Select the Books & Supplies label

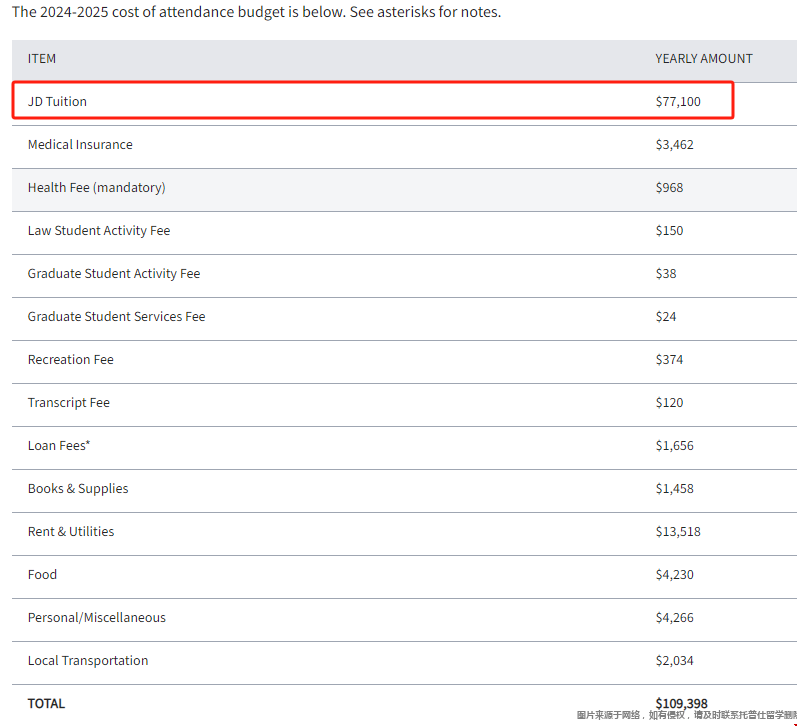click(78, 489)
